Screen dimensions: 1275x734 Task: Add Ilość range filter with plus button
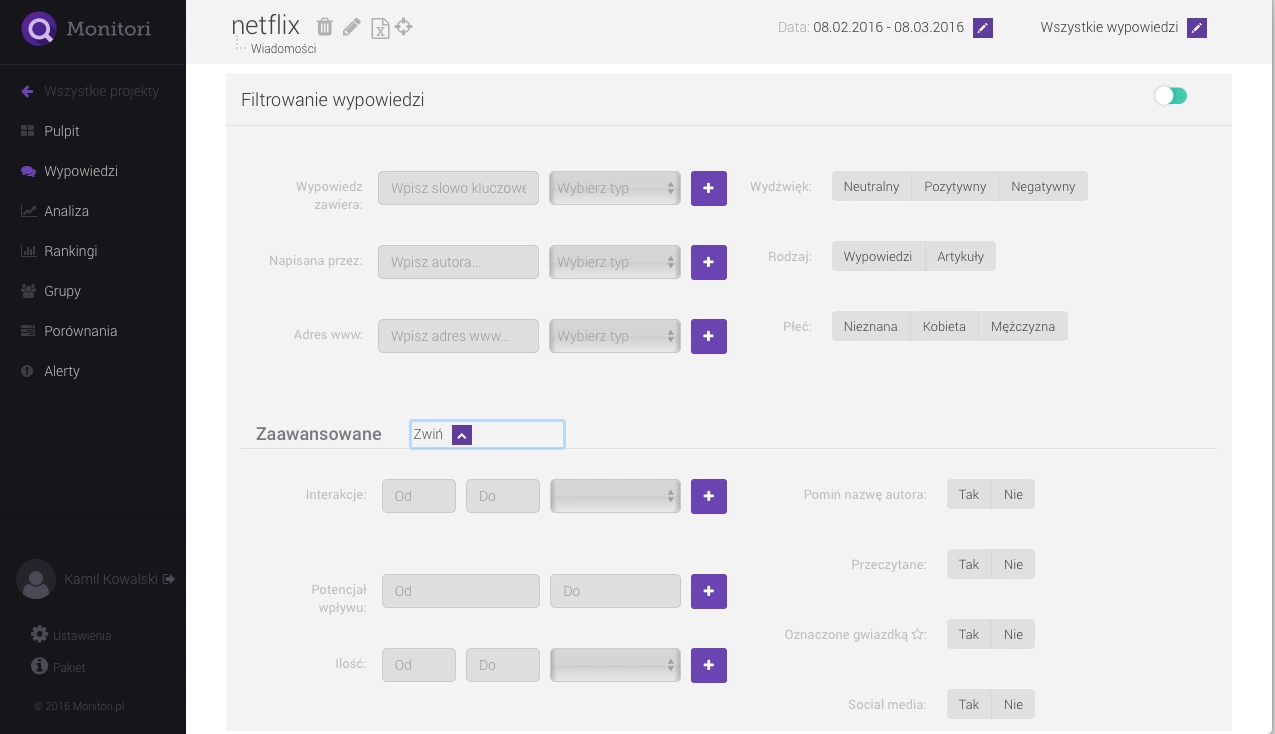(709, 665)
